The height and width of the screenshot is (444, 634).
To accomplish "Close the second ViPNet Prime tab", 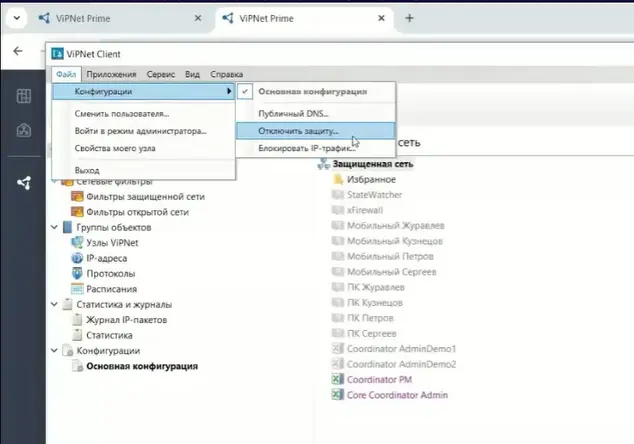I will (x=381, y=18).
